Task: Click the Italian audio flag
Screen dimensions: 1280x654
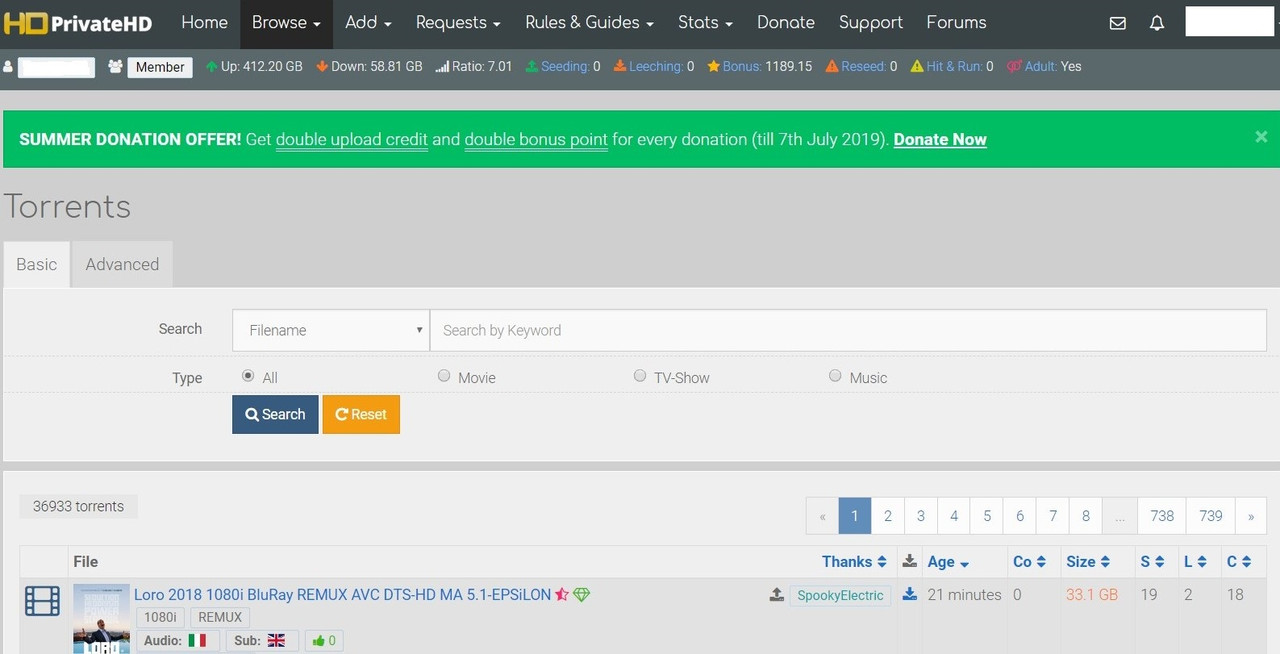Action: click(197, 640)
